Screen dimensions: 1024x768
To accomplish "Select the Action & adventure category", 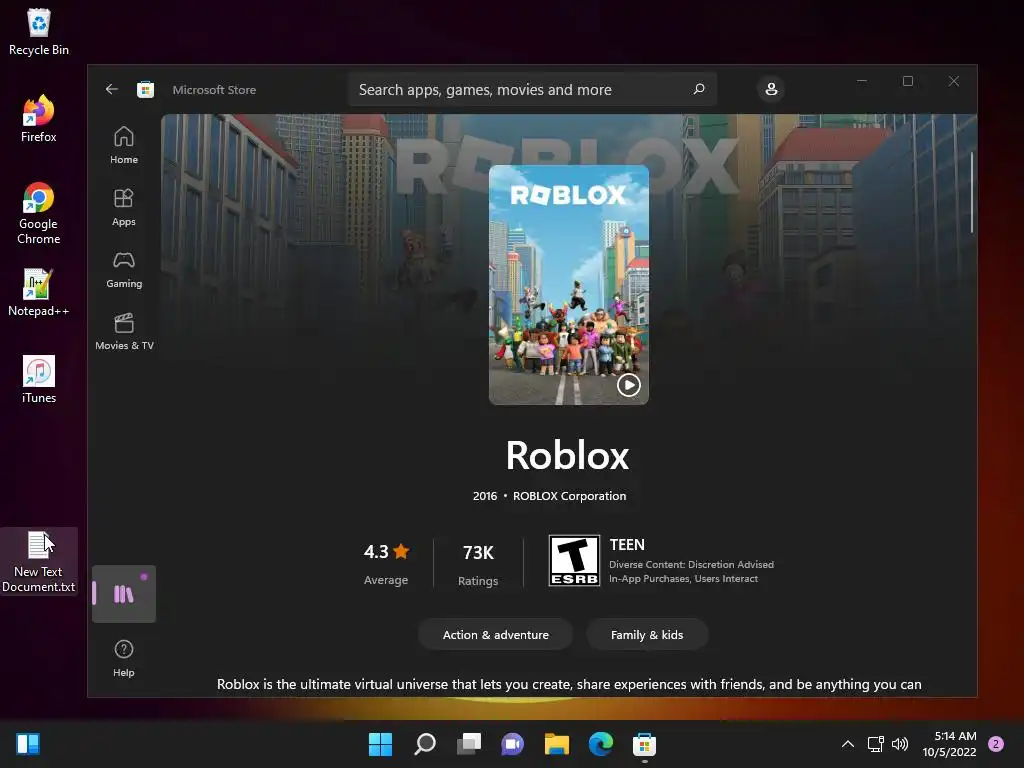I will pyautogui.click(x=496, y=635).
